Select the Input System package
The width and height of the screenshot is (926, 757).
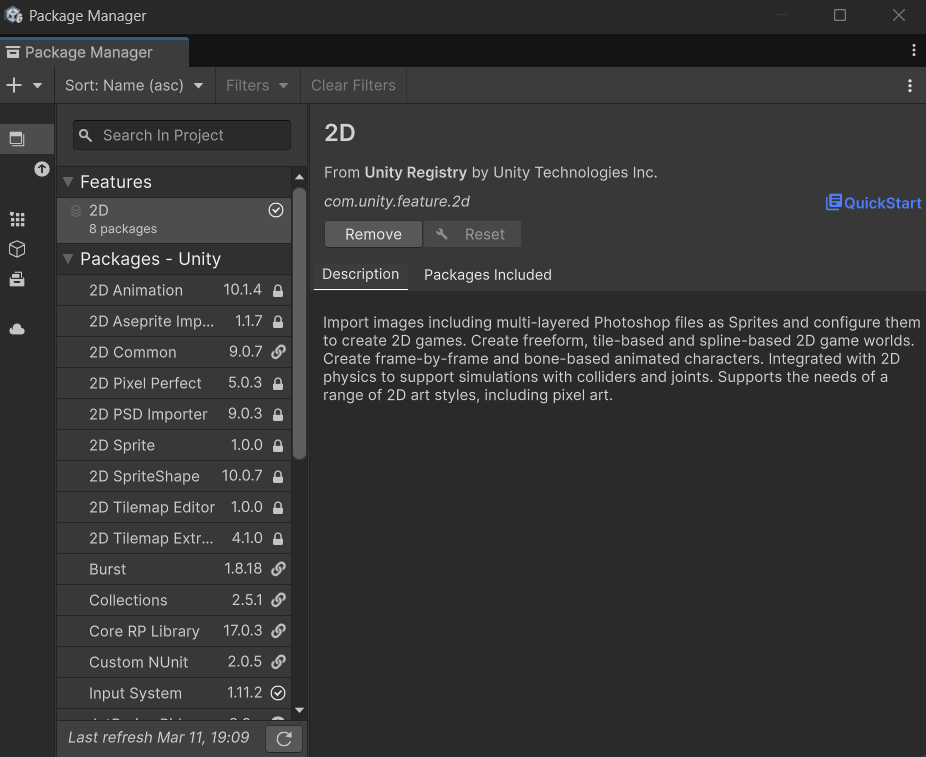tap(174, 693)
